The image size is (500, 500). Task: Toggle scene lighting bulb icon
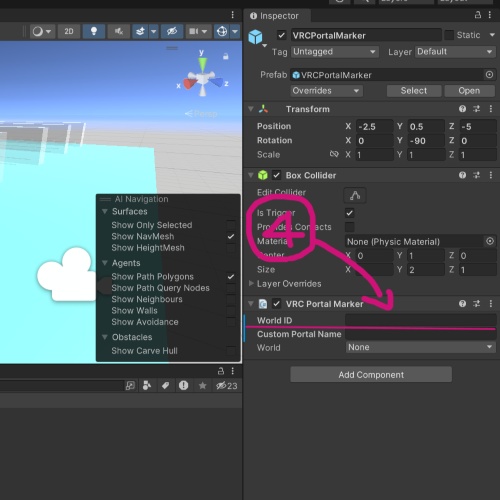tap(94, 32)
